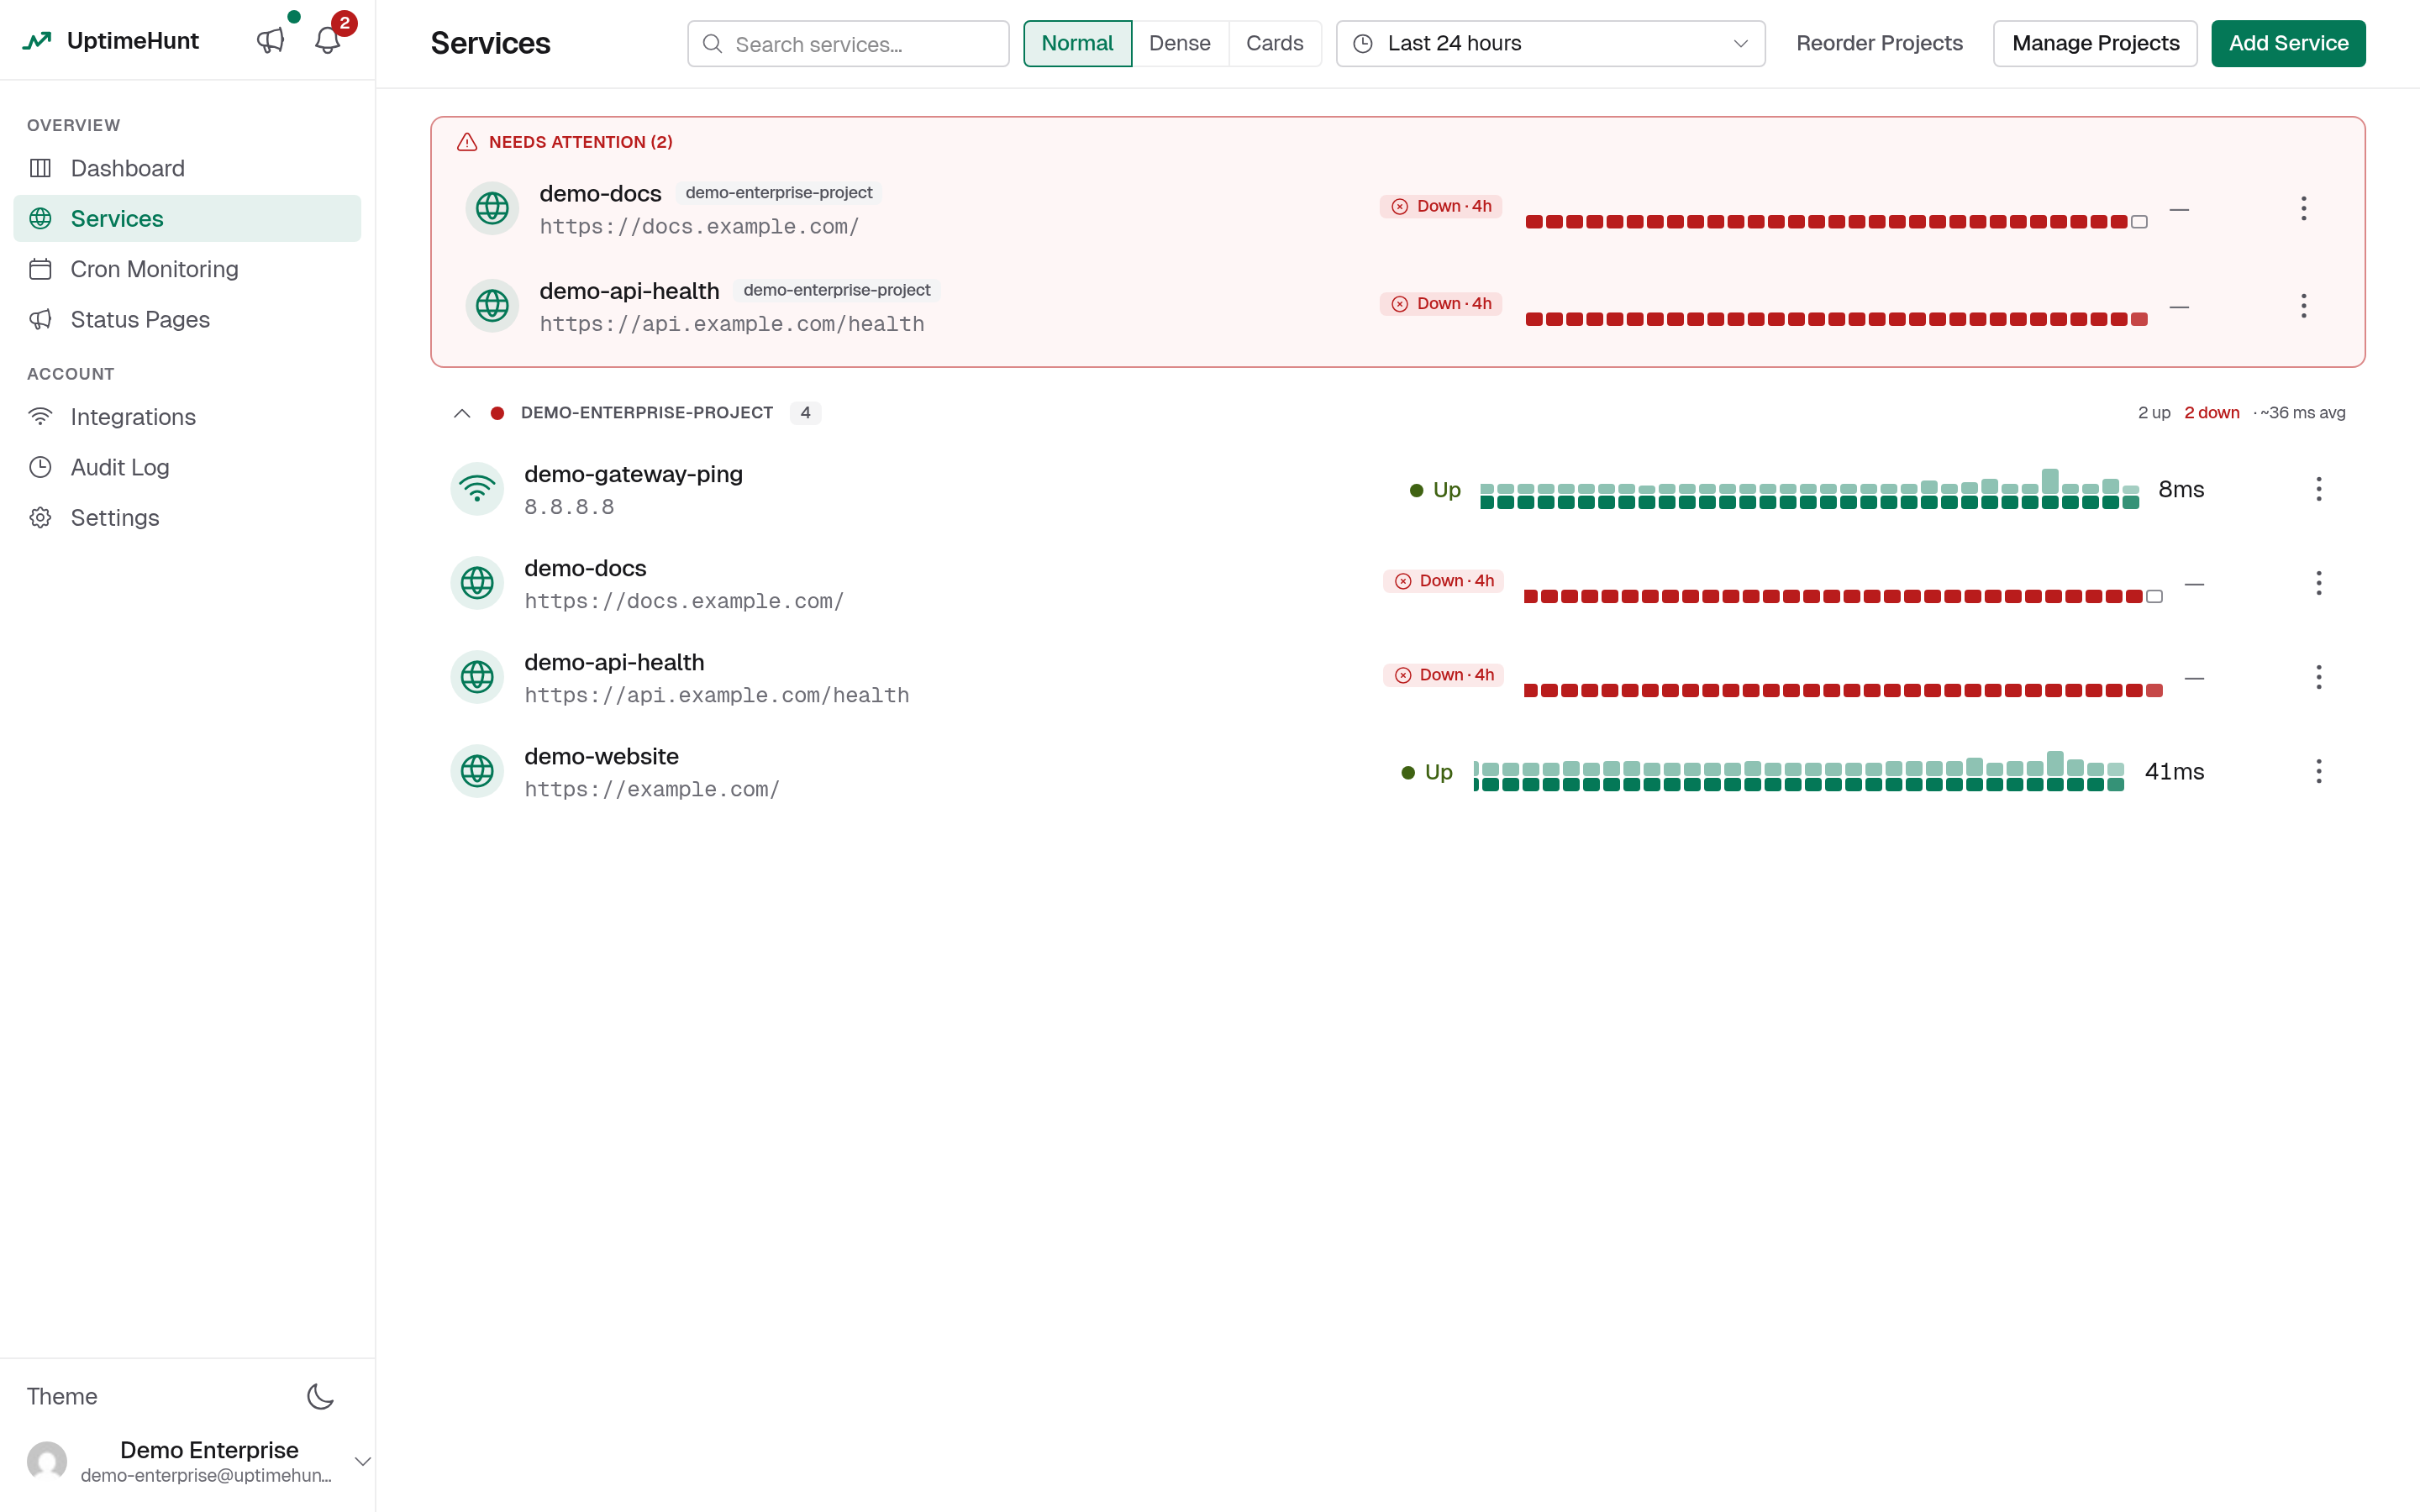The height and width of the screenshot is (1512, 2420).
Task: Click Down 4h badge of demo-docs in Needs Attention
Action: pos(1441,206)
